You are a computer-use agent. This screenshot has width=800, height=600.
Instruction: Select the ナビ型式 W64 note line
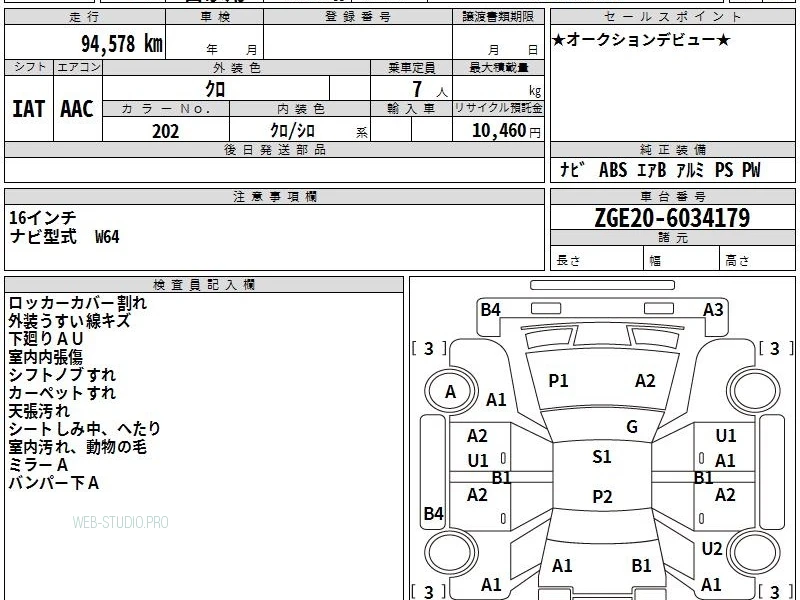coord(64,237)
